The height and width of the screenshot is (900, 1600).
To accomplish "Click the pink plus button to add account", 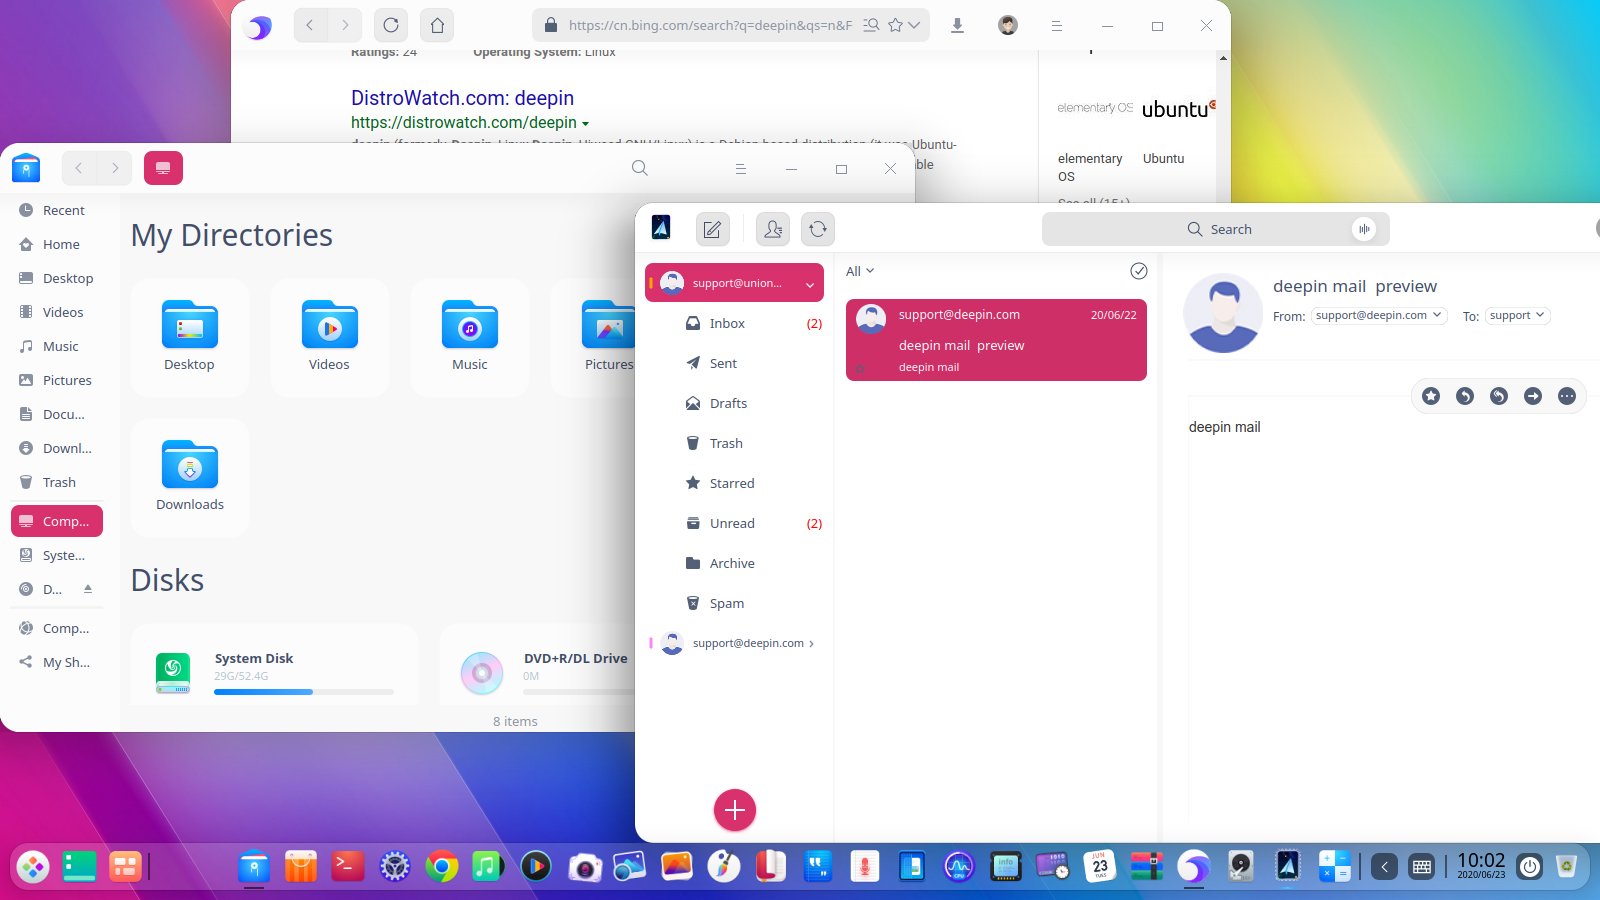I will coord(735,810).
